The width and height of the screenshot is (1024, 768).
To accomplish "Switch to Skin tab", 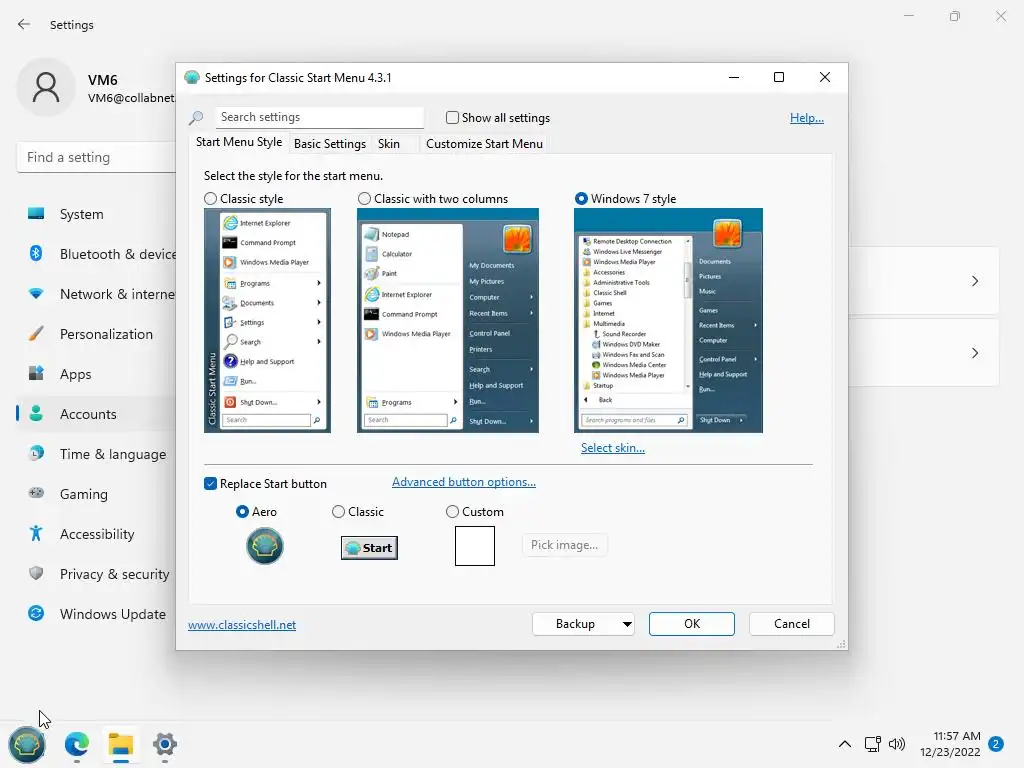I will (389, 144).
